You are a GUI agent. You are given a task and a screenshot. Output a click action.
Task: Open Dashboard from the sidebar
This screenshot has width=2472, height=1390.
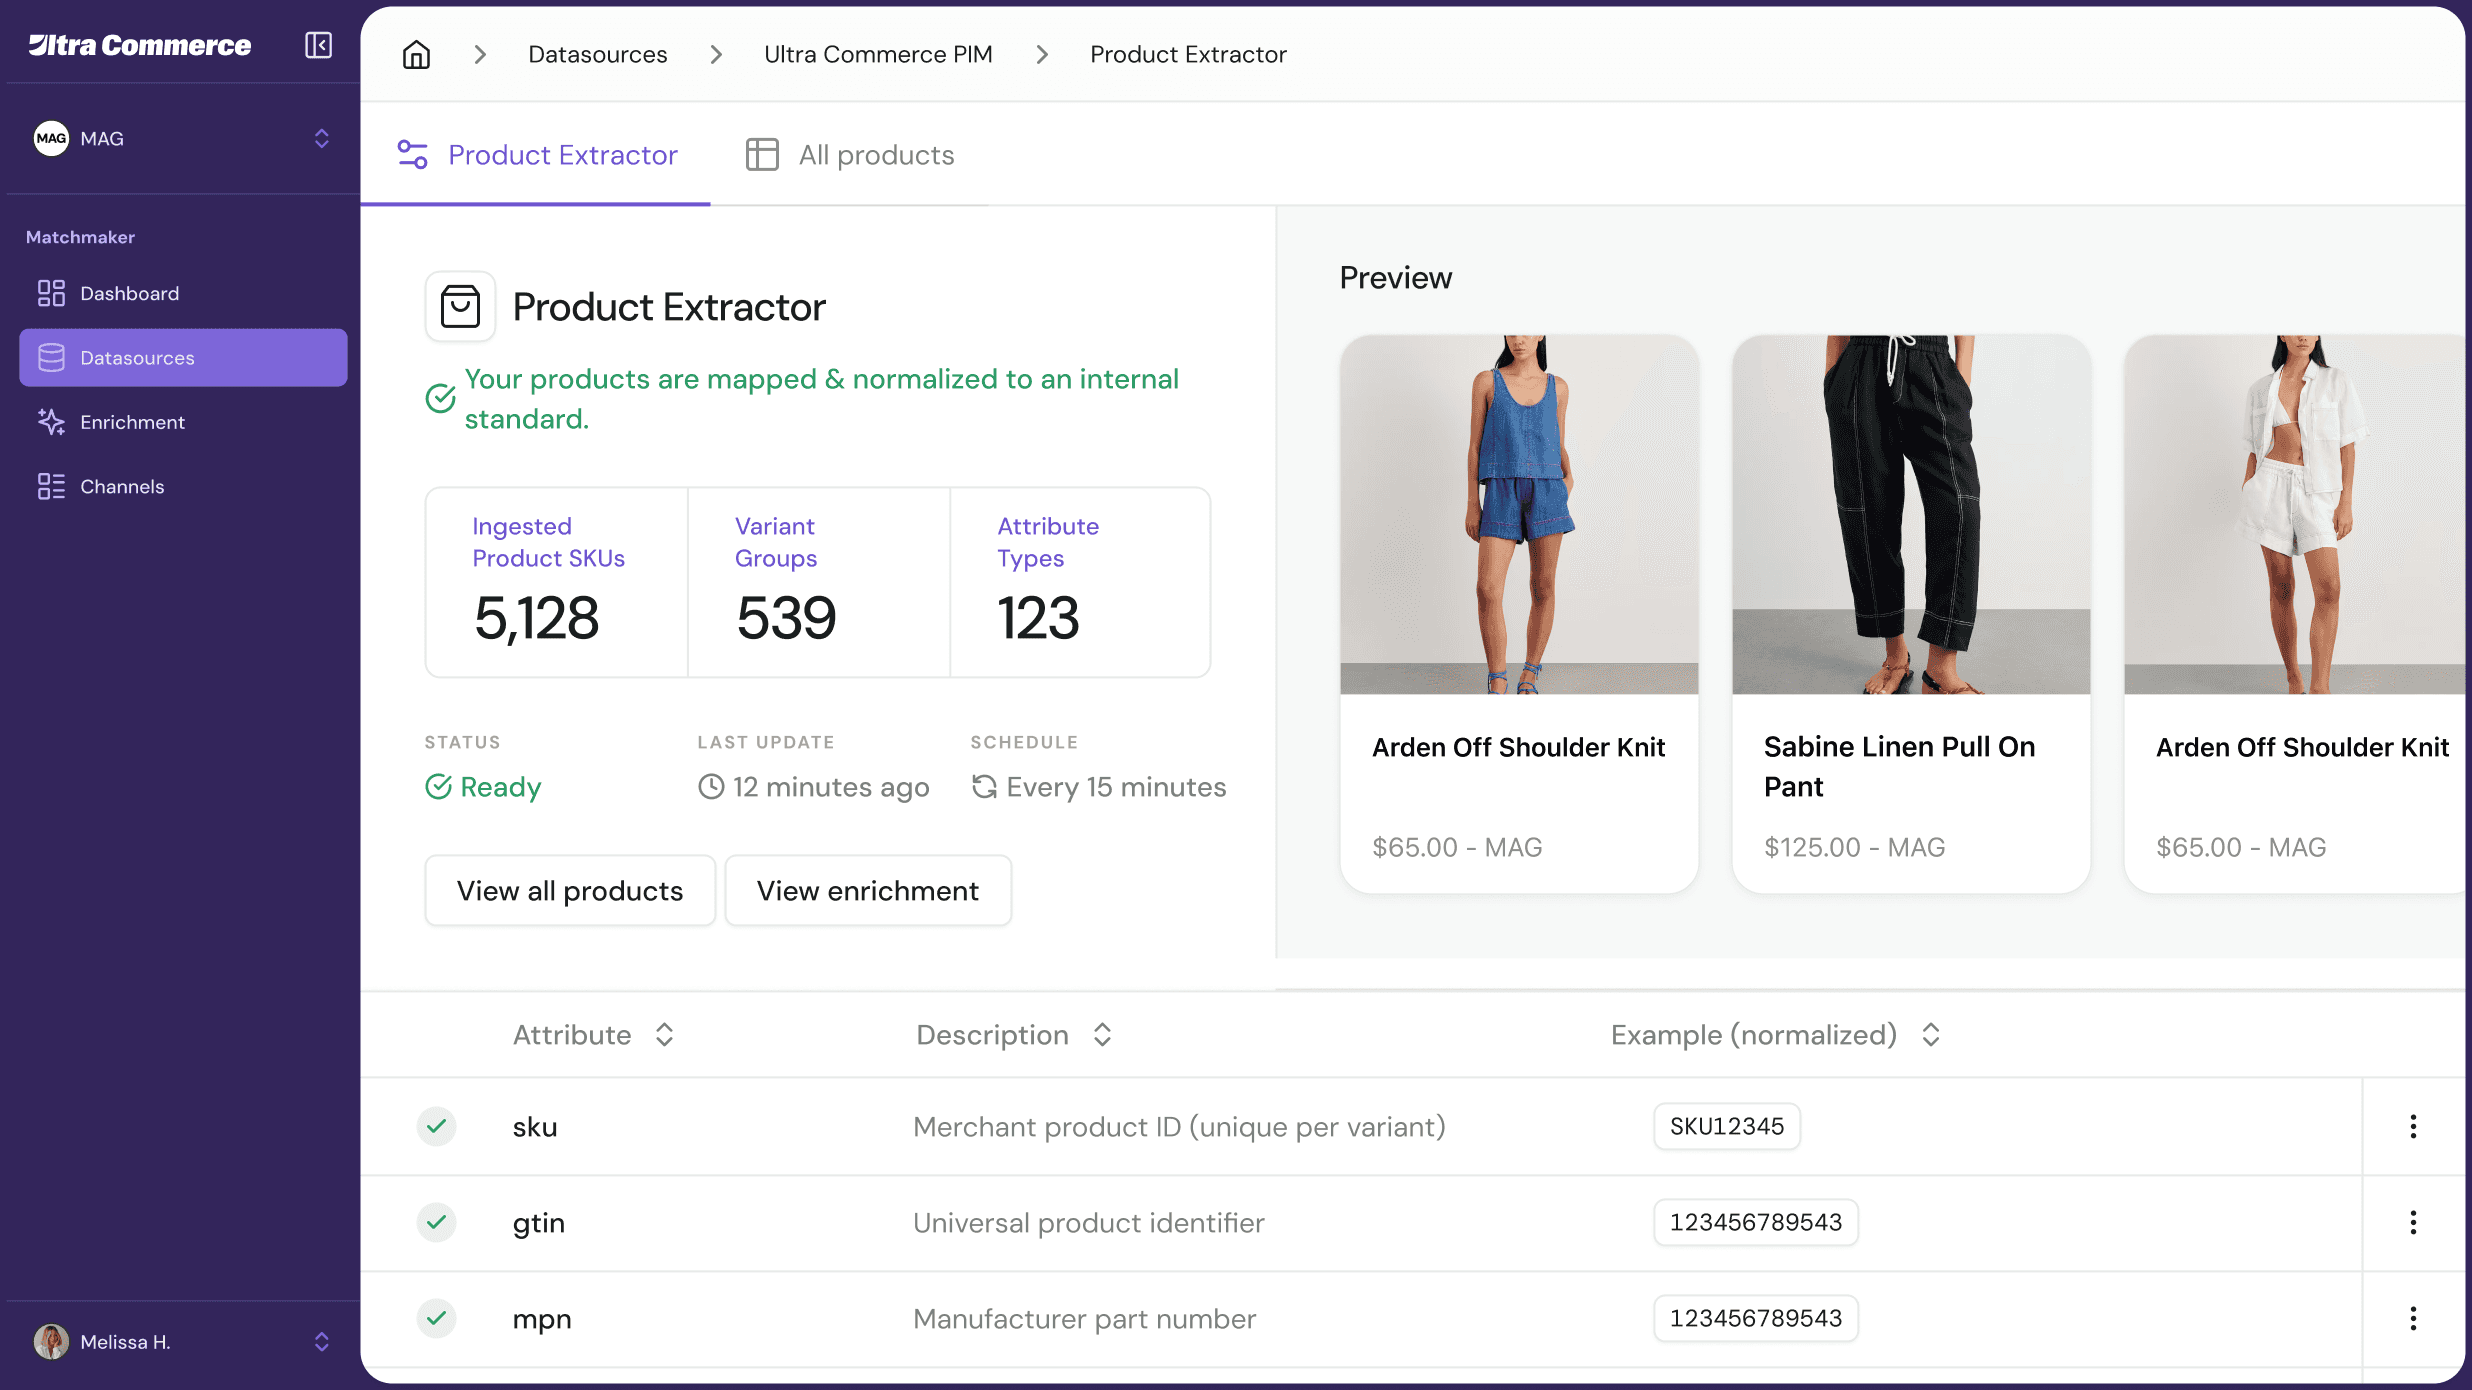click(x=129, y=293)
